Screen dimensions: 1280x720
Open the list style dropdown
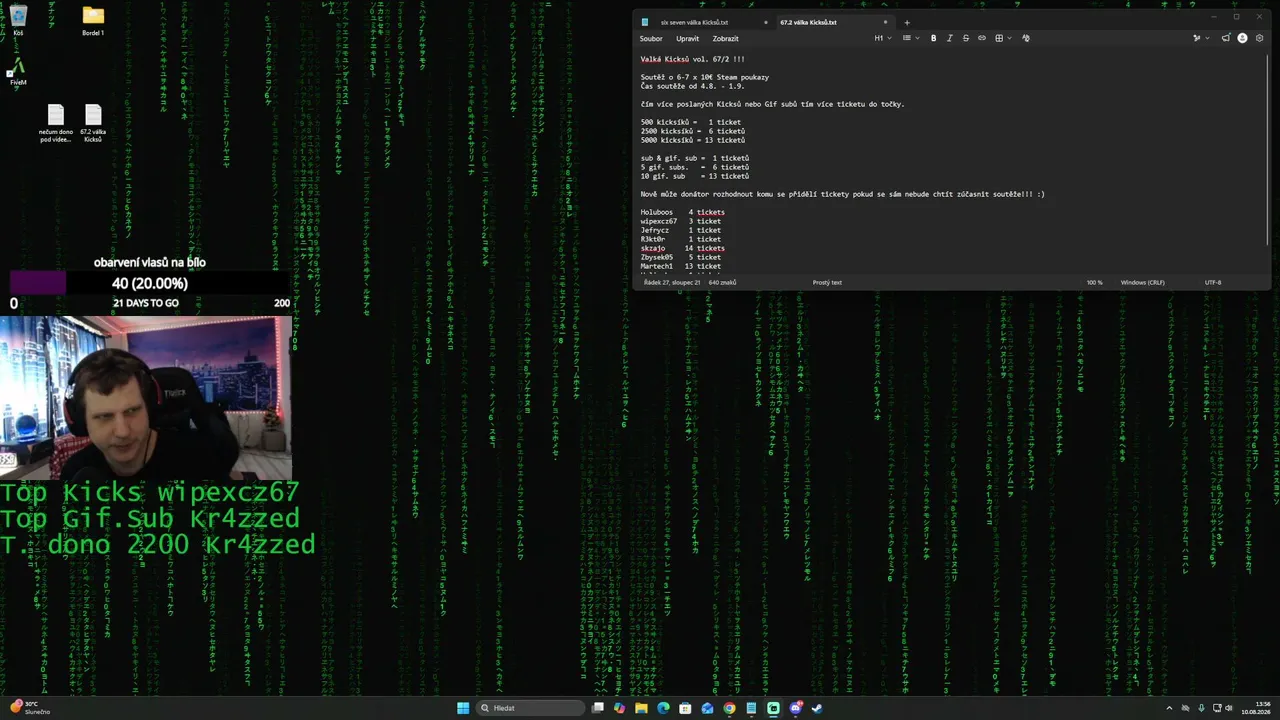911,38
